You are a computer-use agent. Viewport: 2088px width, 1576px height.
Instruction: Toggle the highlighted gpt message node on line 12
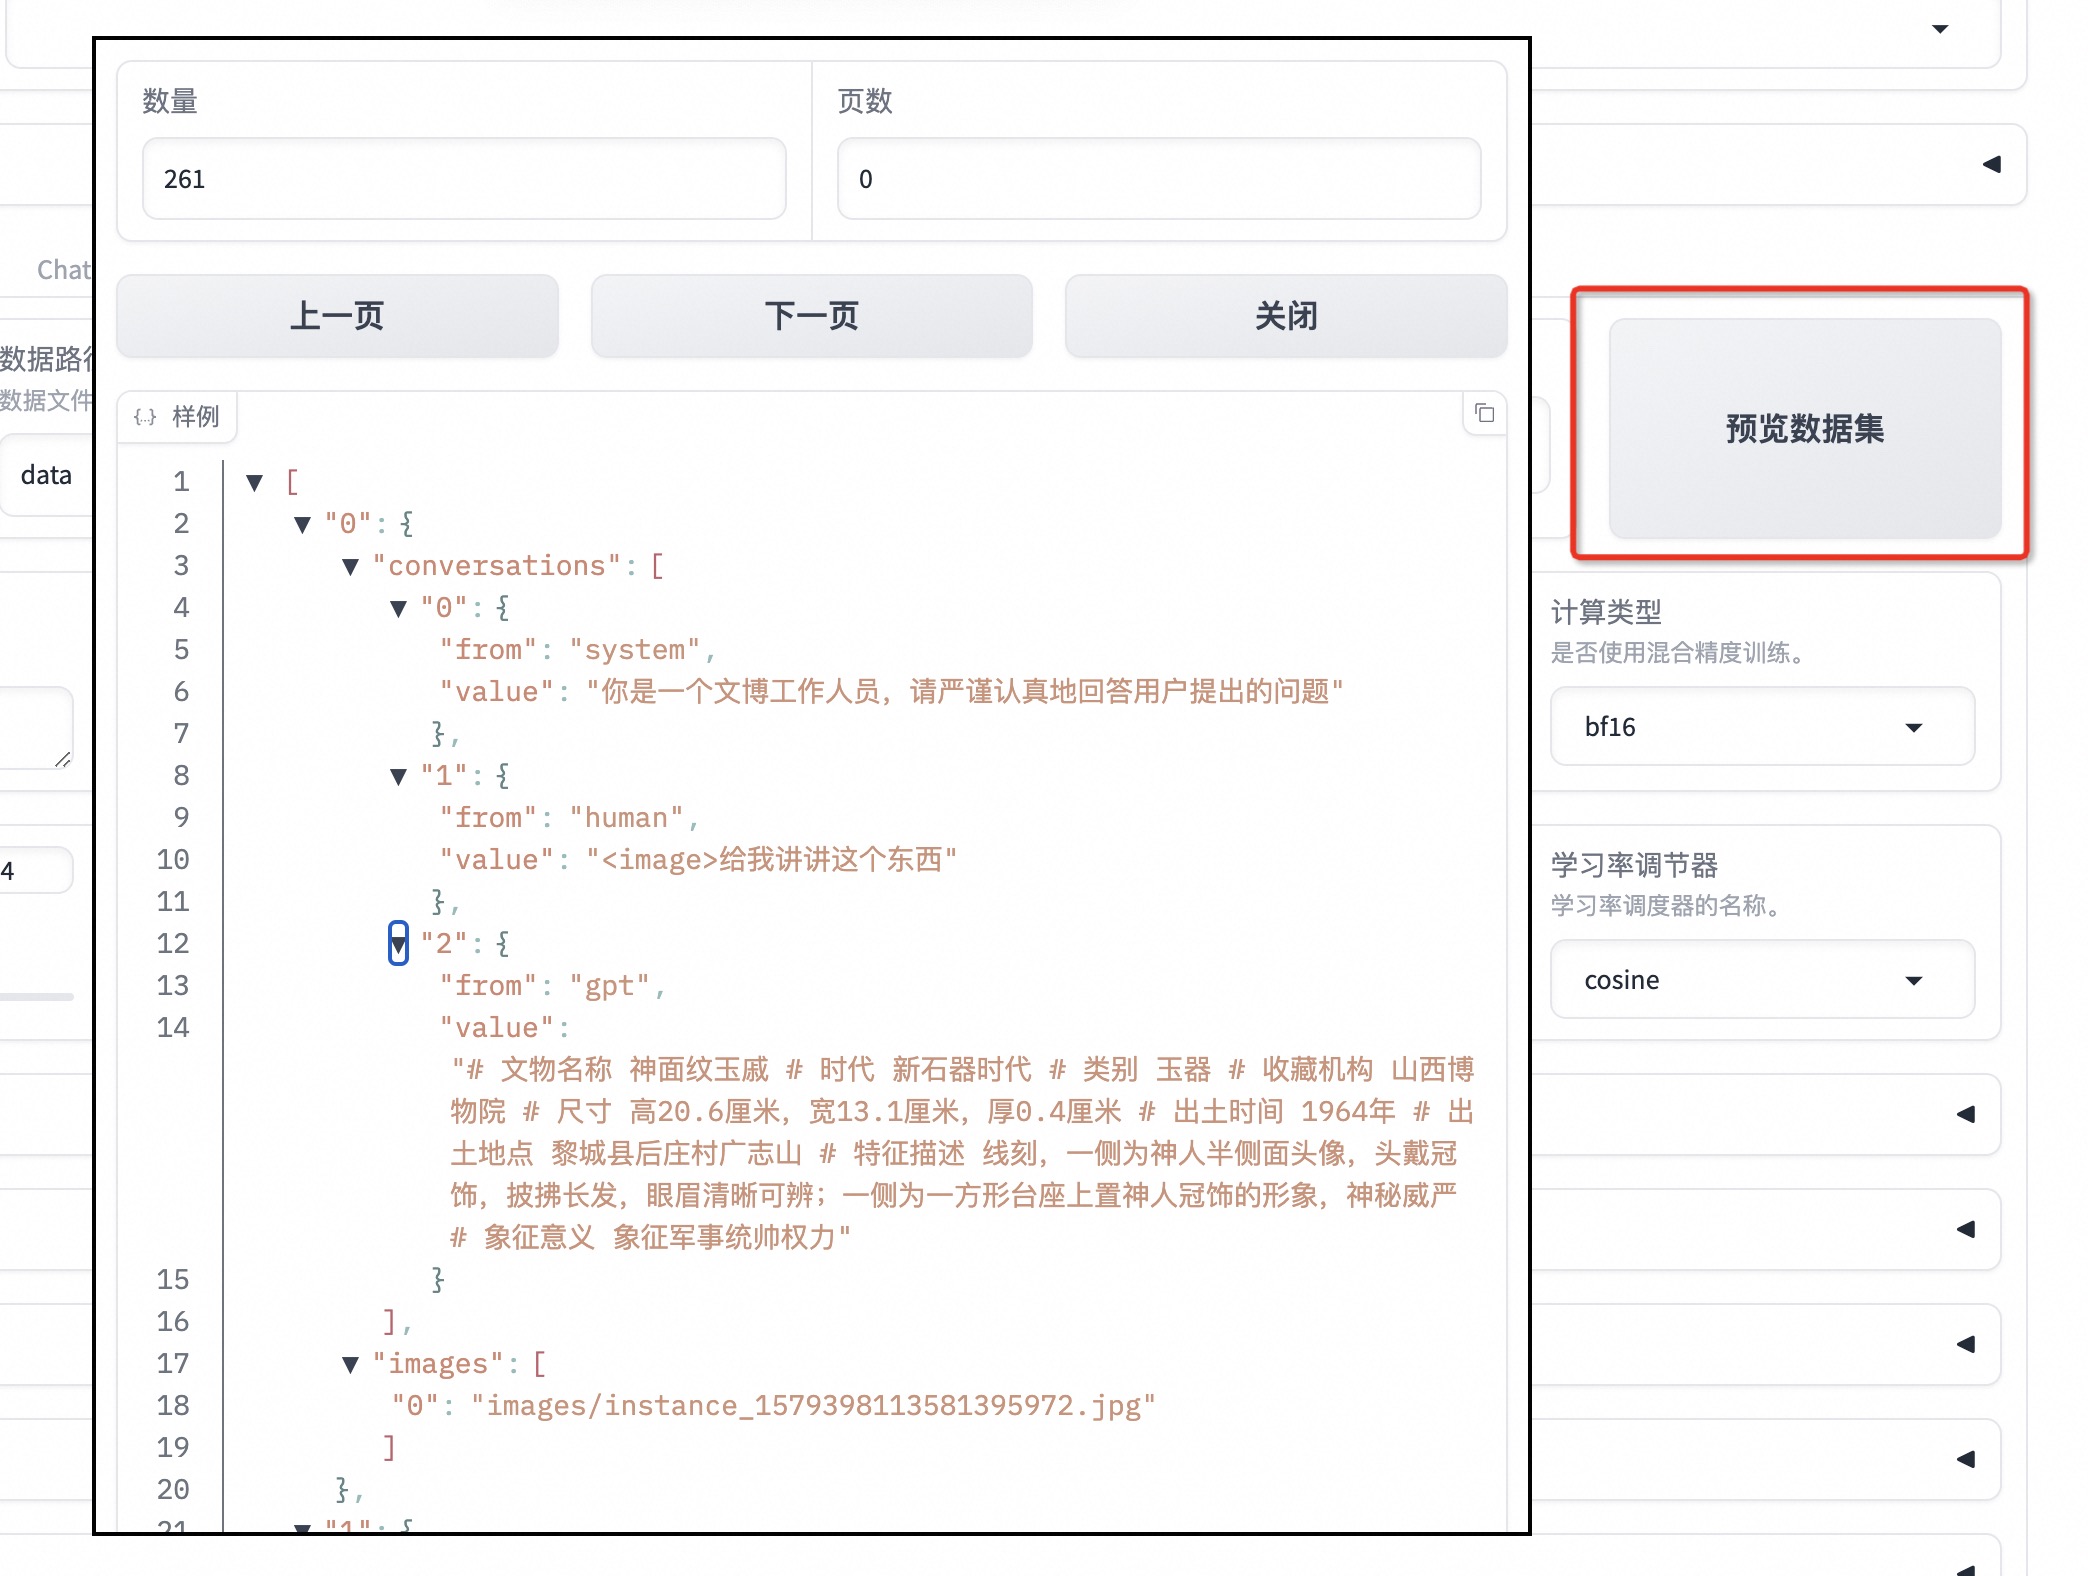pyautogui.click(x=399, y=944)
